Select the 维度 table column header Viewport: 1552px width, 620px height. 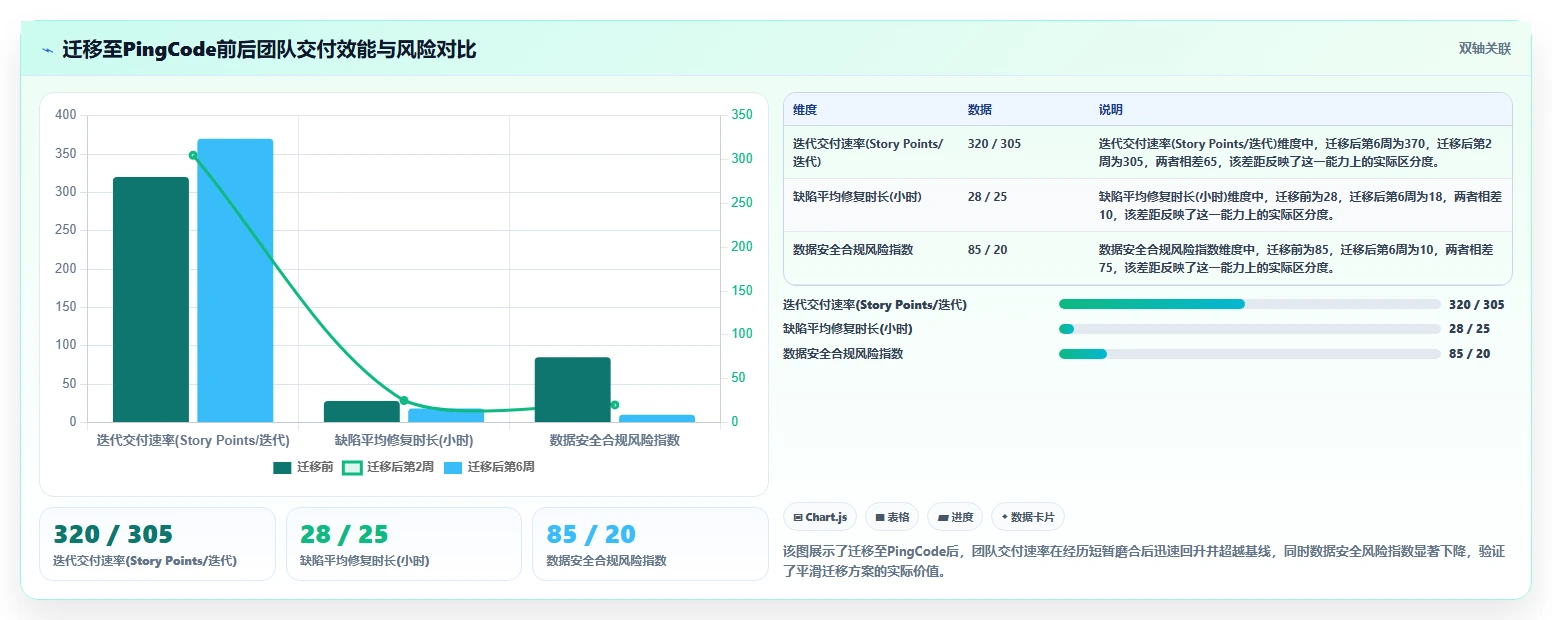804,110
